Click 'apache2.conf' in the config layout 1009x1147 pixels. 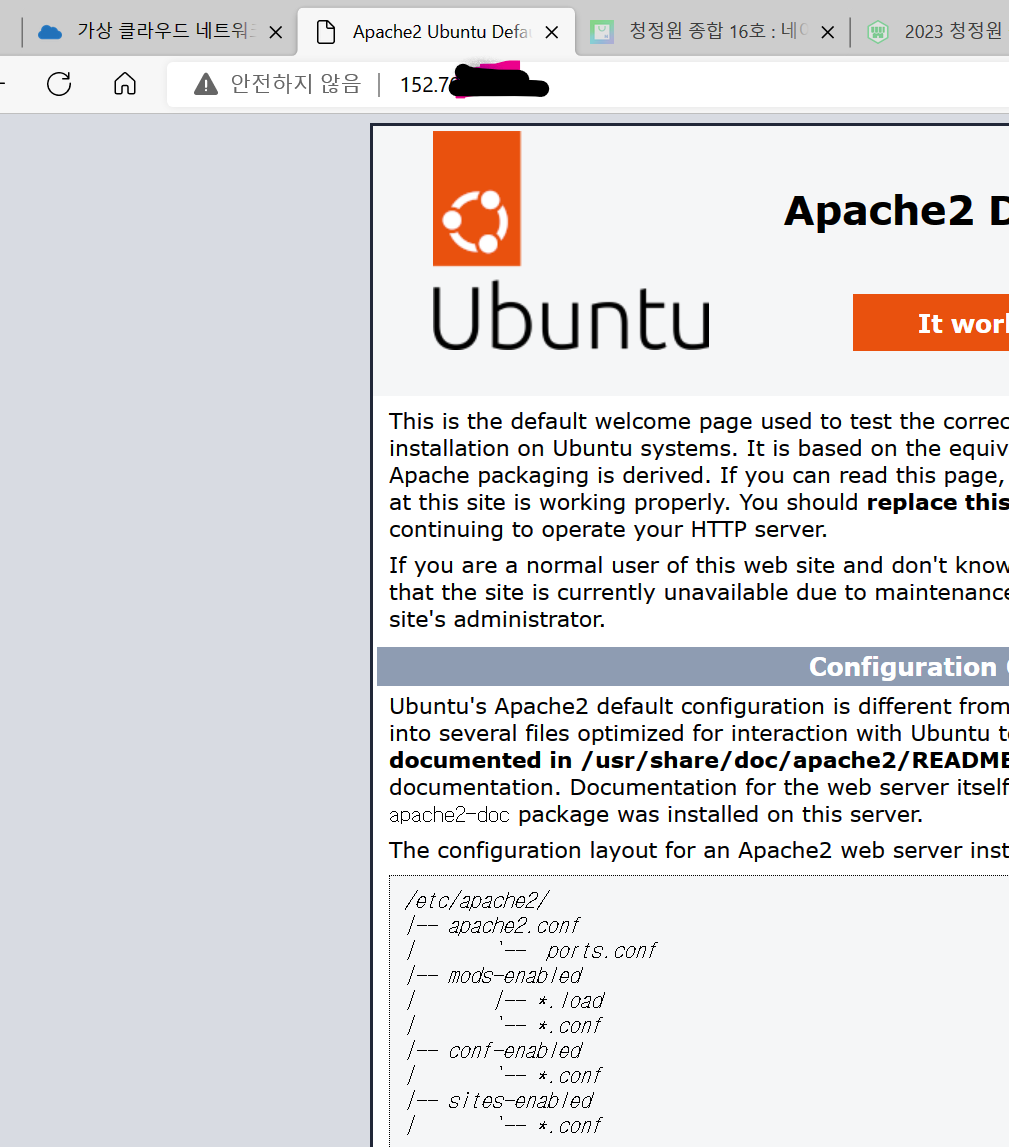point(513,926)
